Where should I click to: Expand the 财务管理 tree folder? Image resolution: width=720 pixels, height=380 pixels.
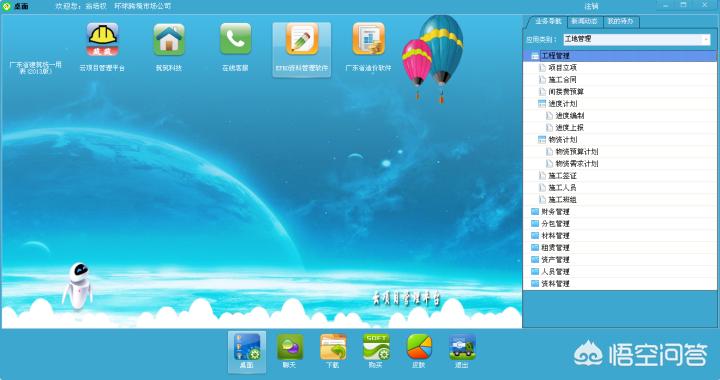click(x=535, y=212)
